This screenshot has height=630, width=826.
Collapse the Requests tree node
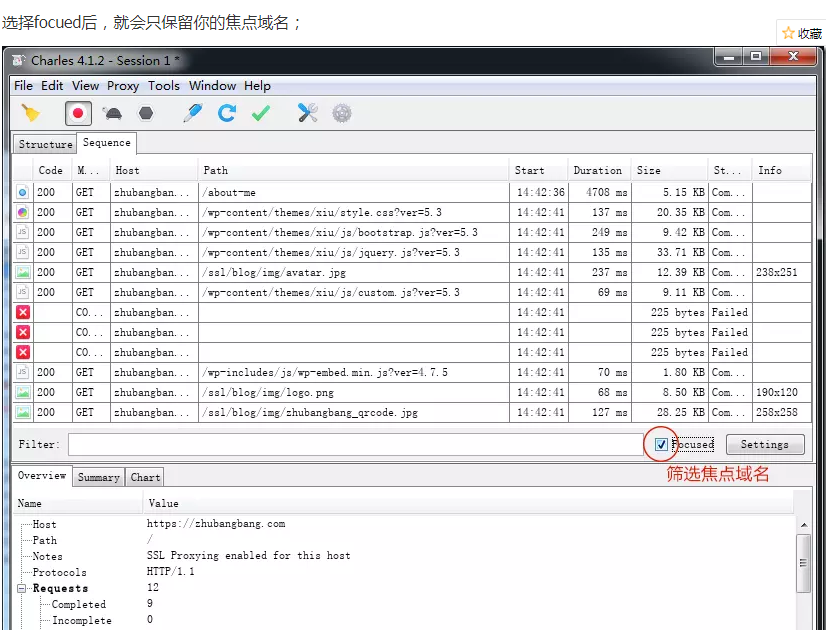coord(22,588)
